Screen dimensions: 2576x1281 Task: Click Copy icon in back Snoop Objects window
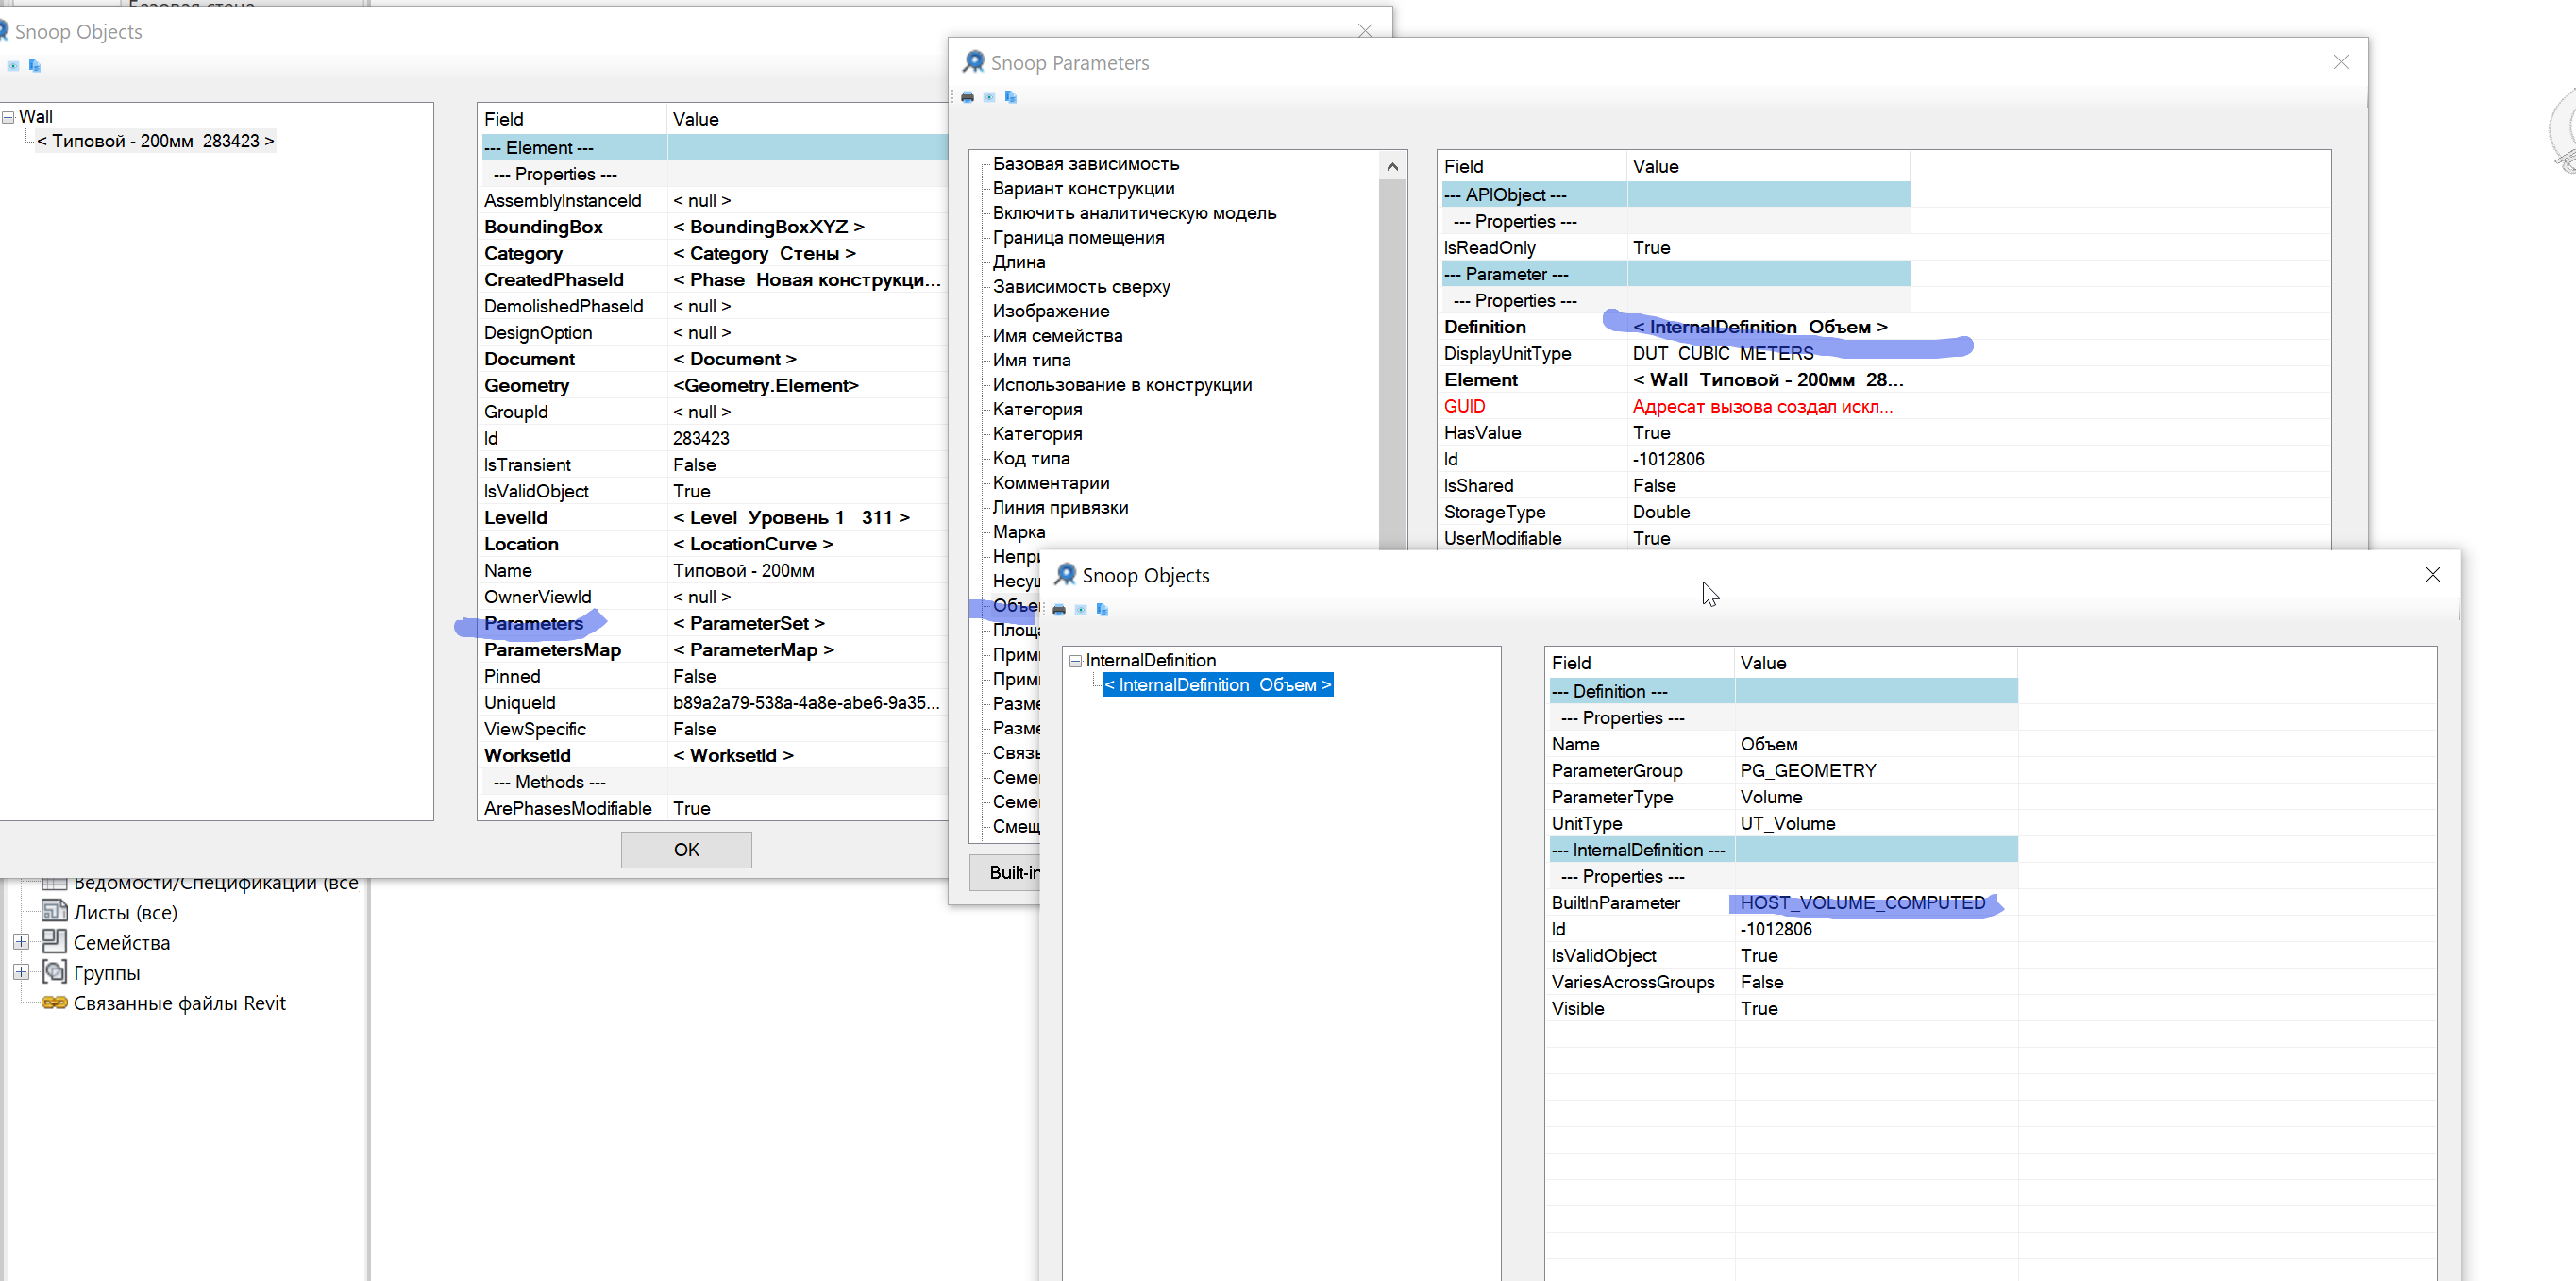click(34, 66)
